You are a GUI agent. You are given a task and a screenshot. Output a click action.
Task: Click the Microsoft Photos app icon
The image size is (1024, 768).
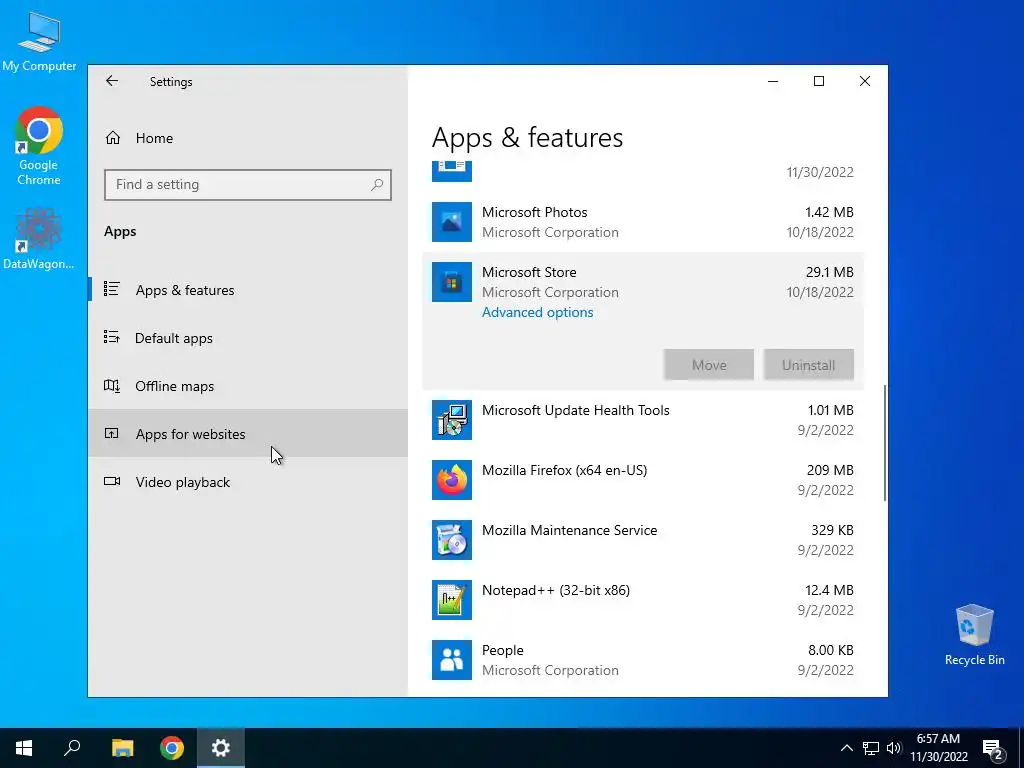click(452, 222)
